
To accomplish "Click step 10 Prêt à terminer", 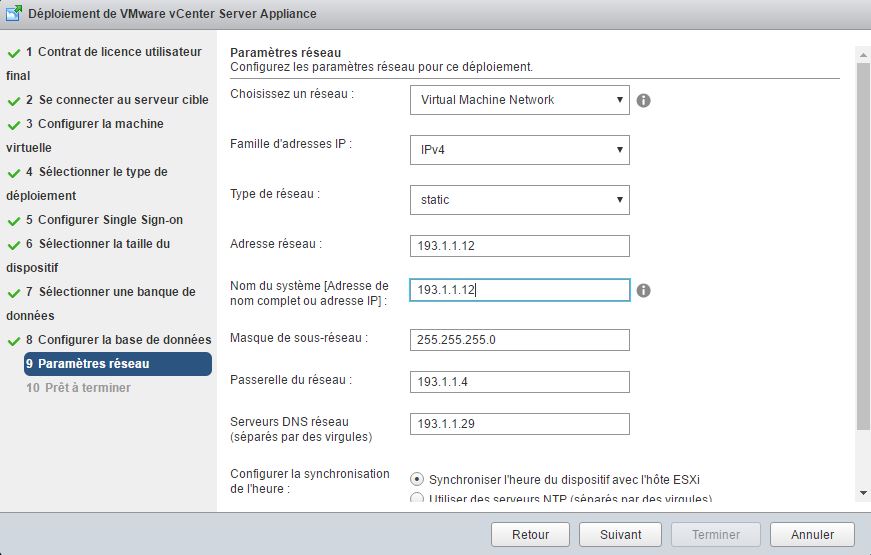I will coord(78,388).
